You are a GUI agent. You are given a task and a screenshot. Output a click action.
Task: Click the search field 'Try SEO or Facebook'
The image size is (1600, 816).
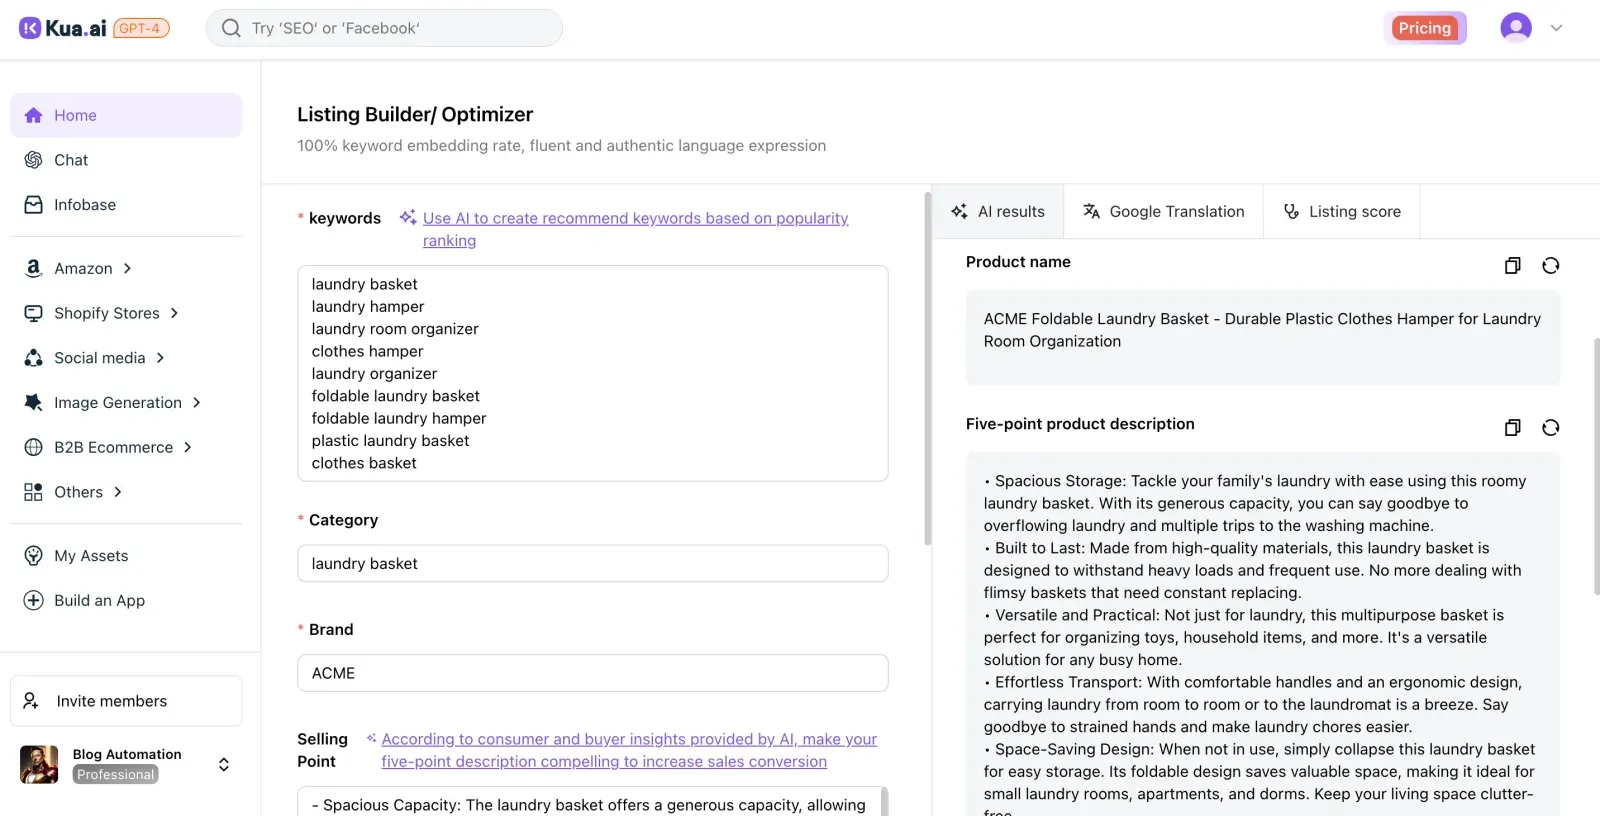(384, 28)
